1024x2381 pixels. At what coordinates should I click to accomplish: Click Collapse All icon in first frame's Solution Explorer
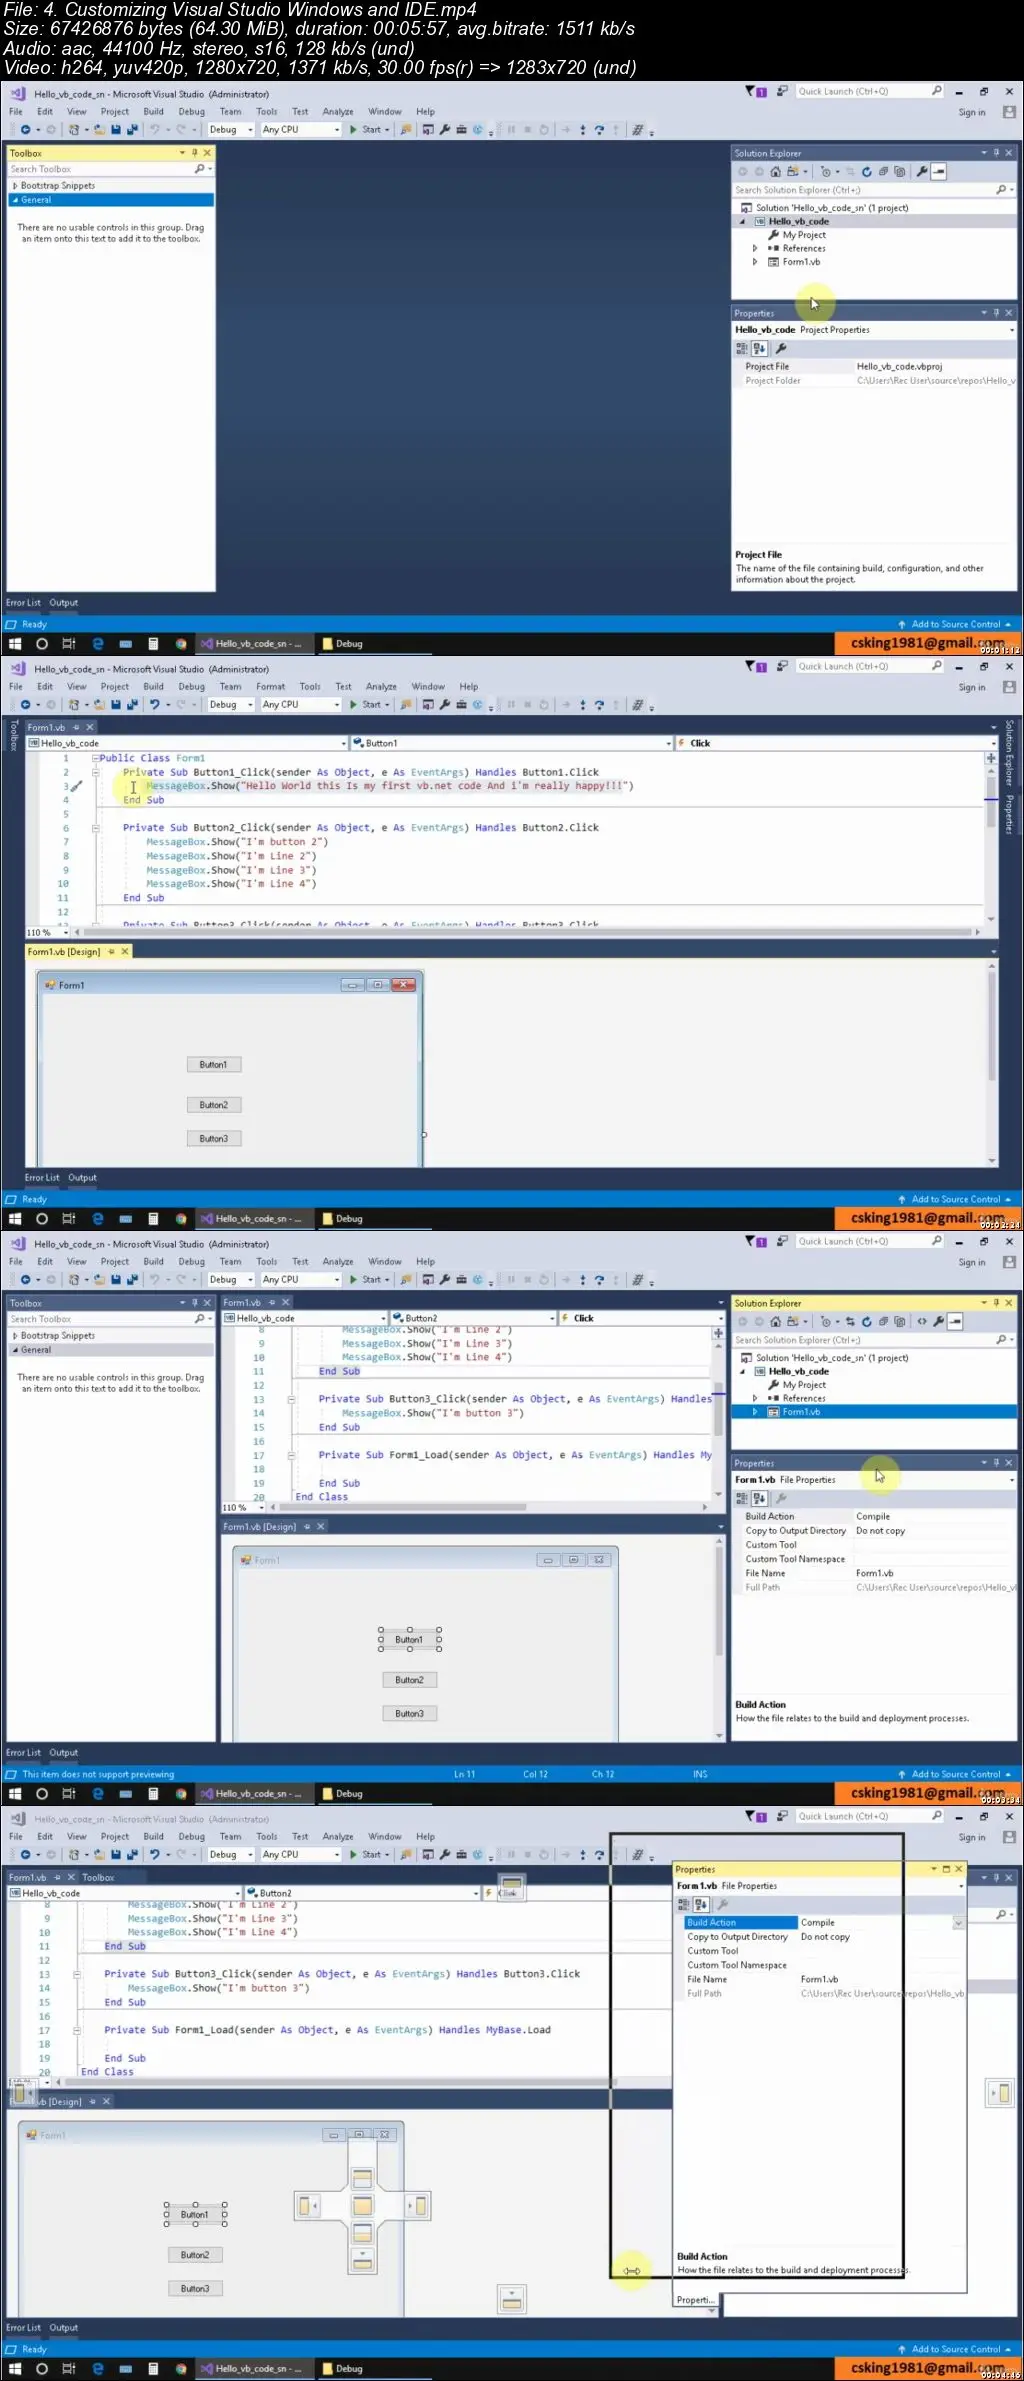point(883,172)
